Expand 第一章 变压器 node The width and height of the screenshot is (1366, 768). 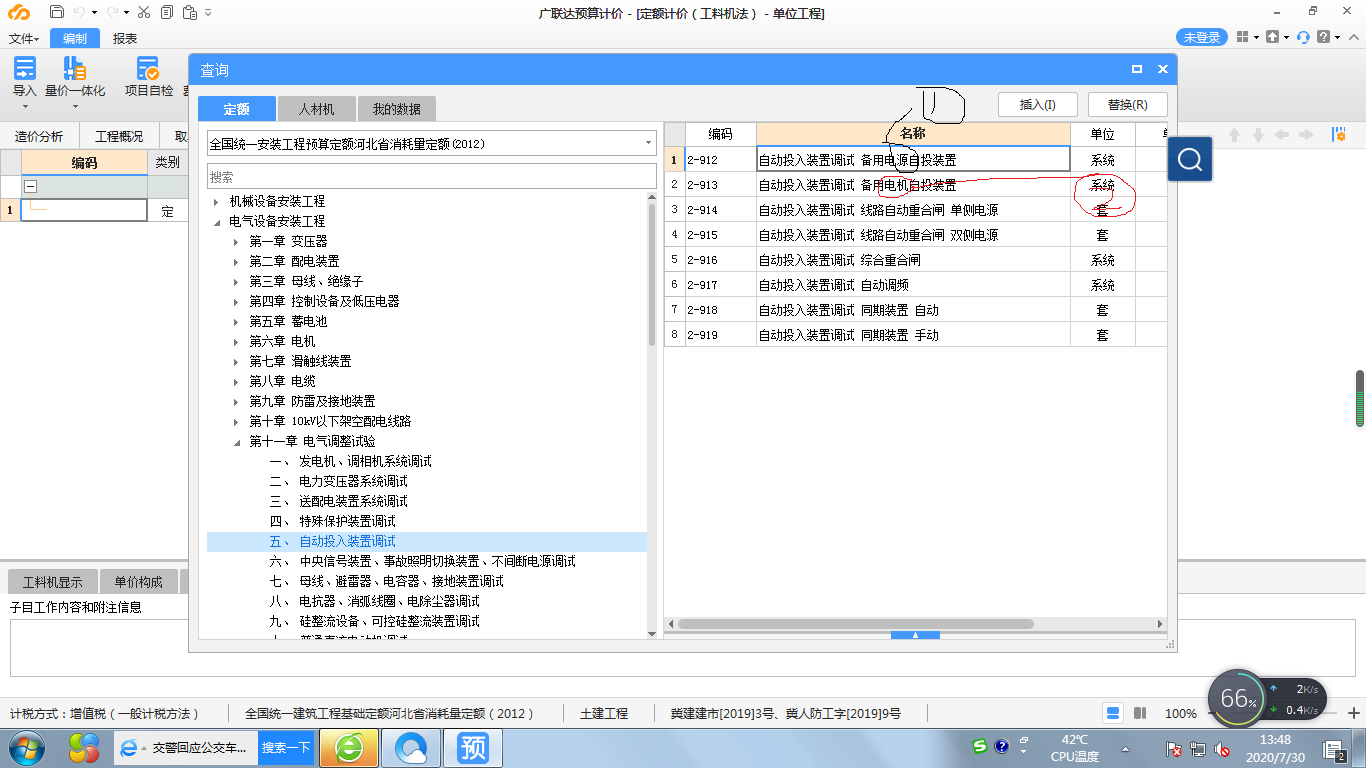point(236,241)
